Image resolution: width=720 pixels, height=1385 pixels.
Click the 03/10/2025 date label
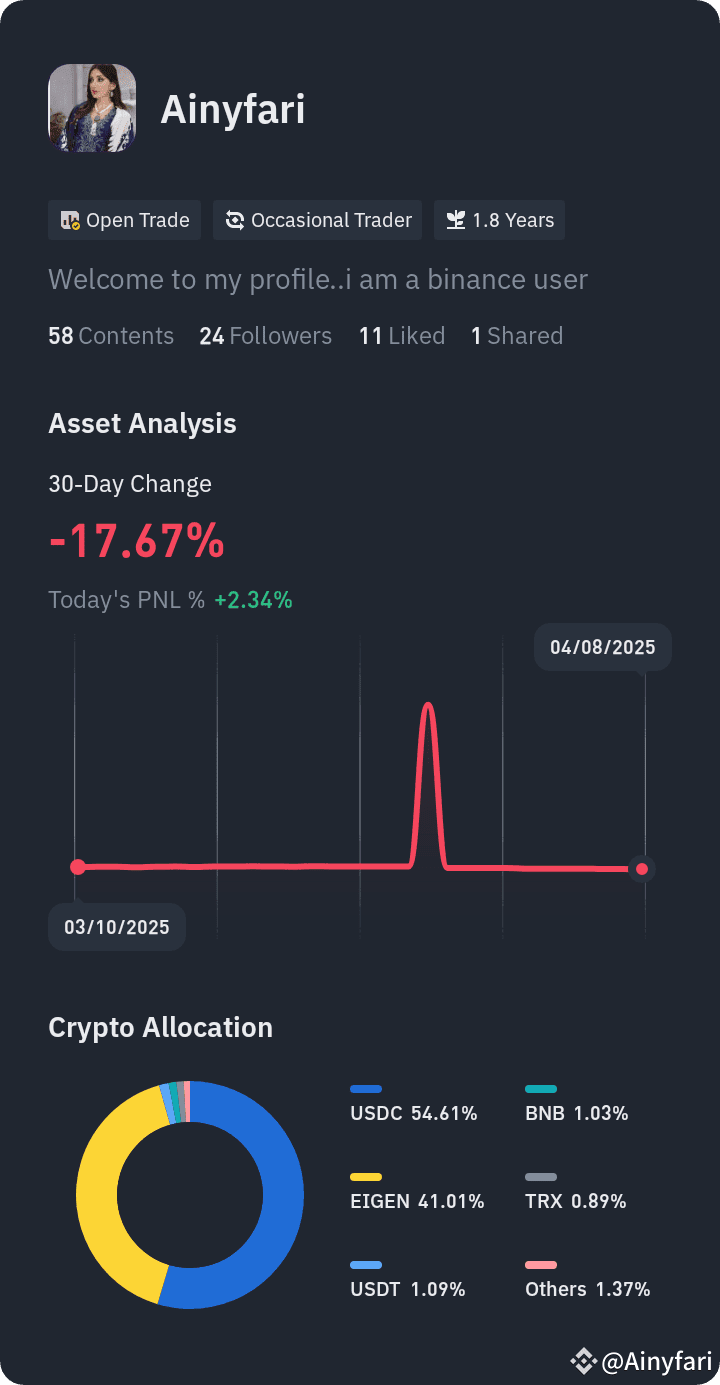point(117,927)
